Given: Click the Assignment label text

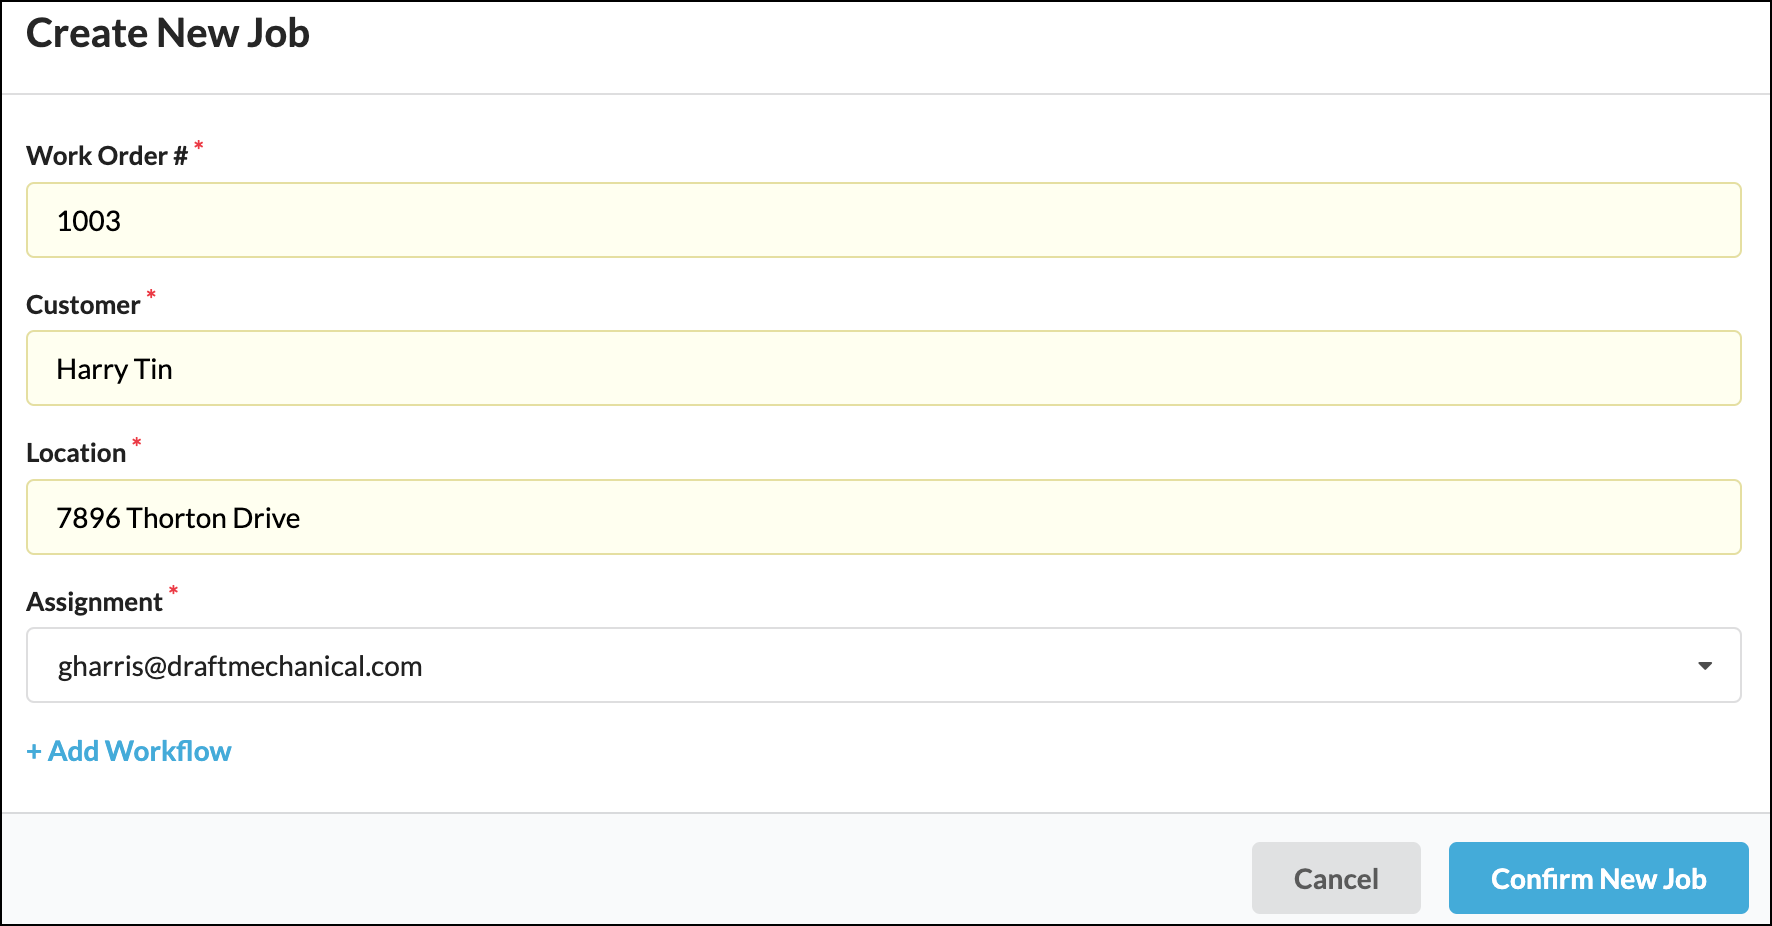Looking at the screenshot, I should click(94, 602).
